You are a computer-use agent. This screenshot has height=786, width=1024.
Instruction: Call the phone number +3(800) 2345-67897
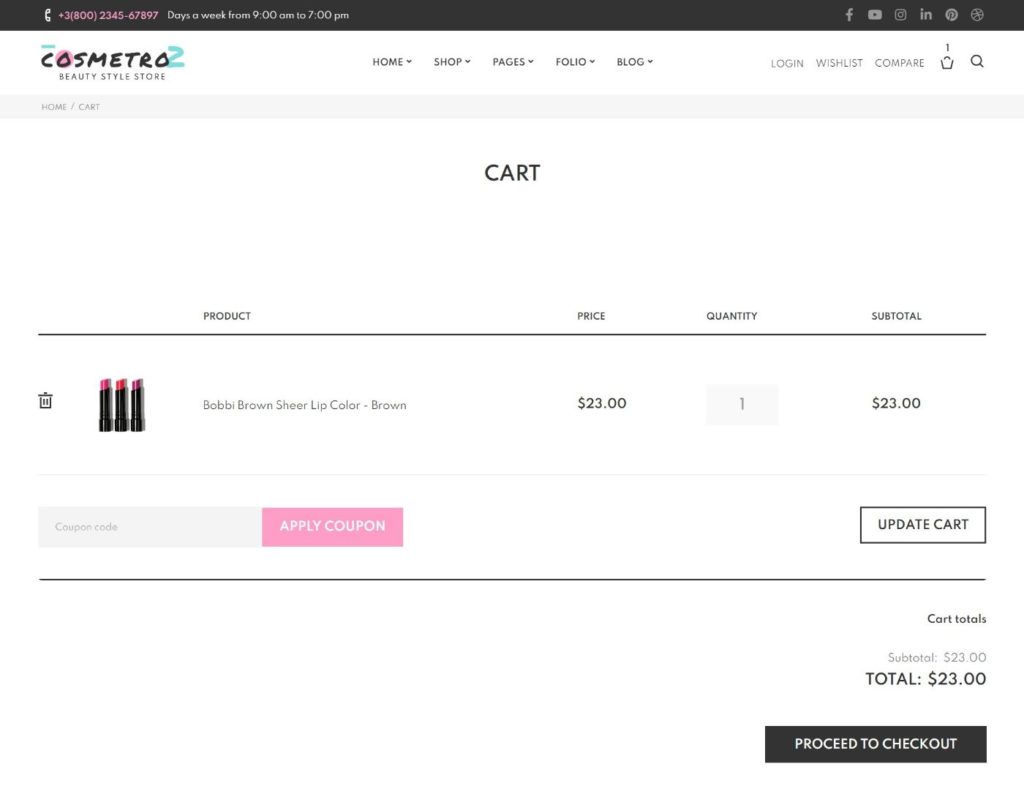[x=108, y=15]
